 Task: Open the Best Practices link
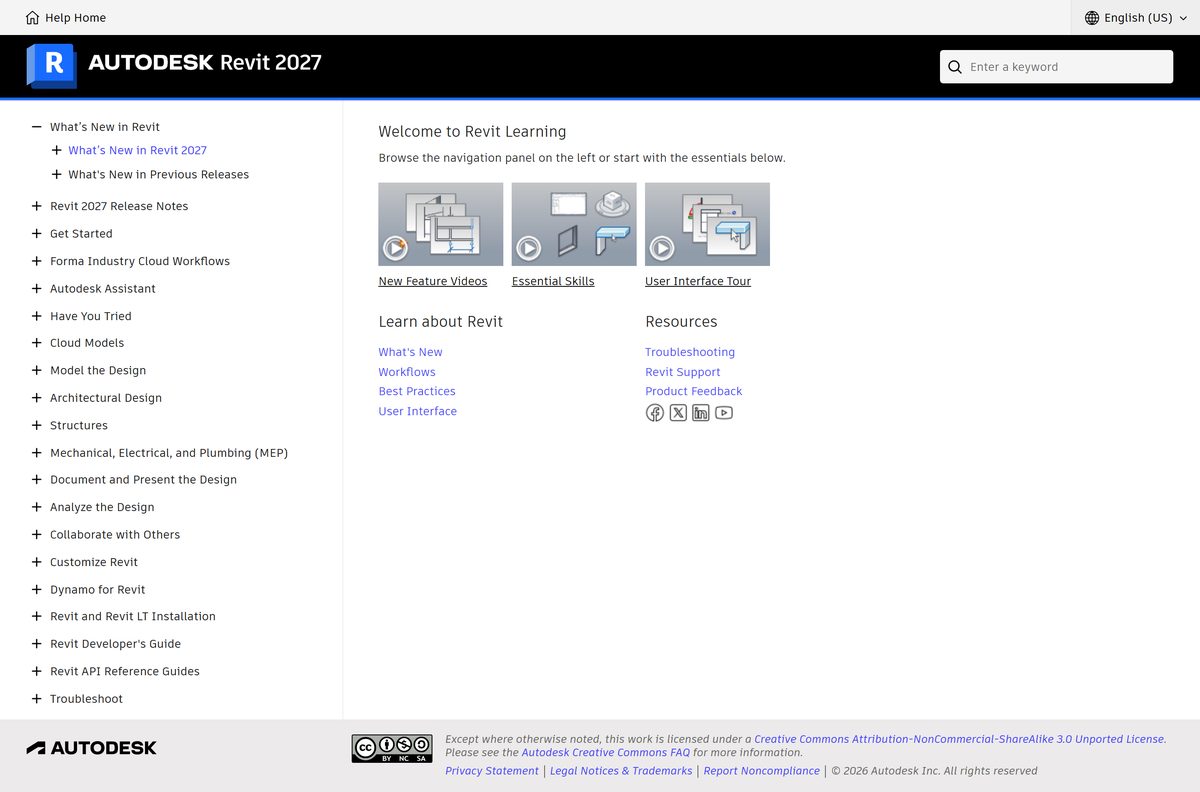pos(417,391)
